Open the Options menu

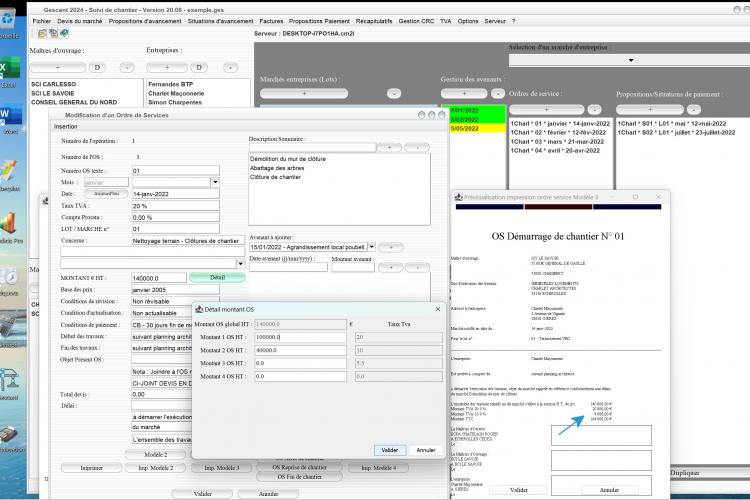click(467, 21)
